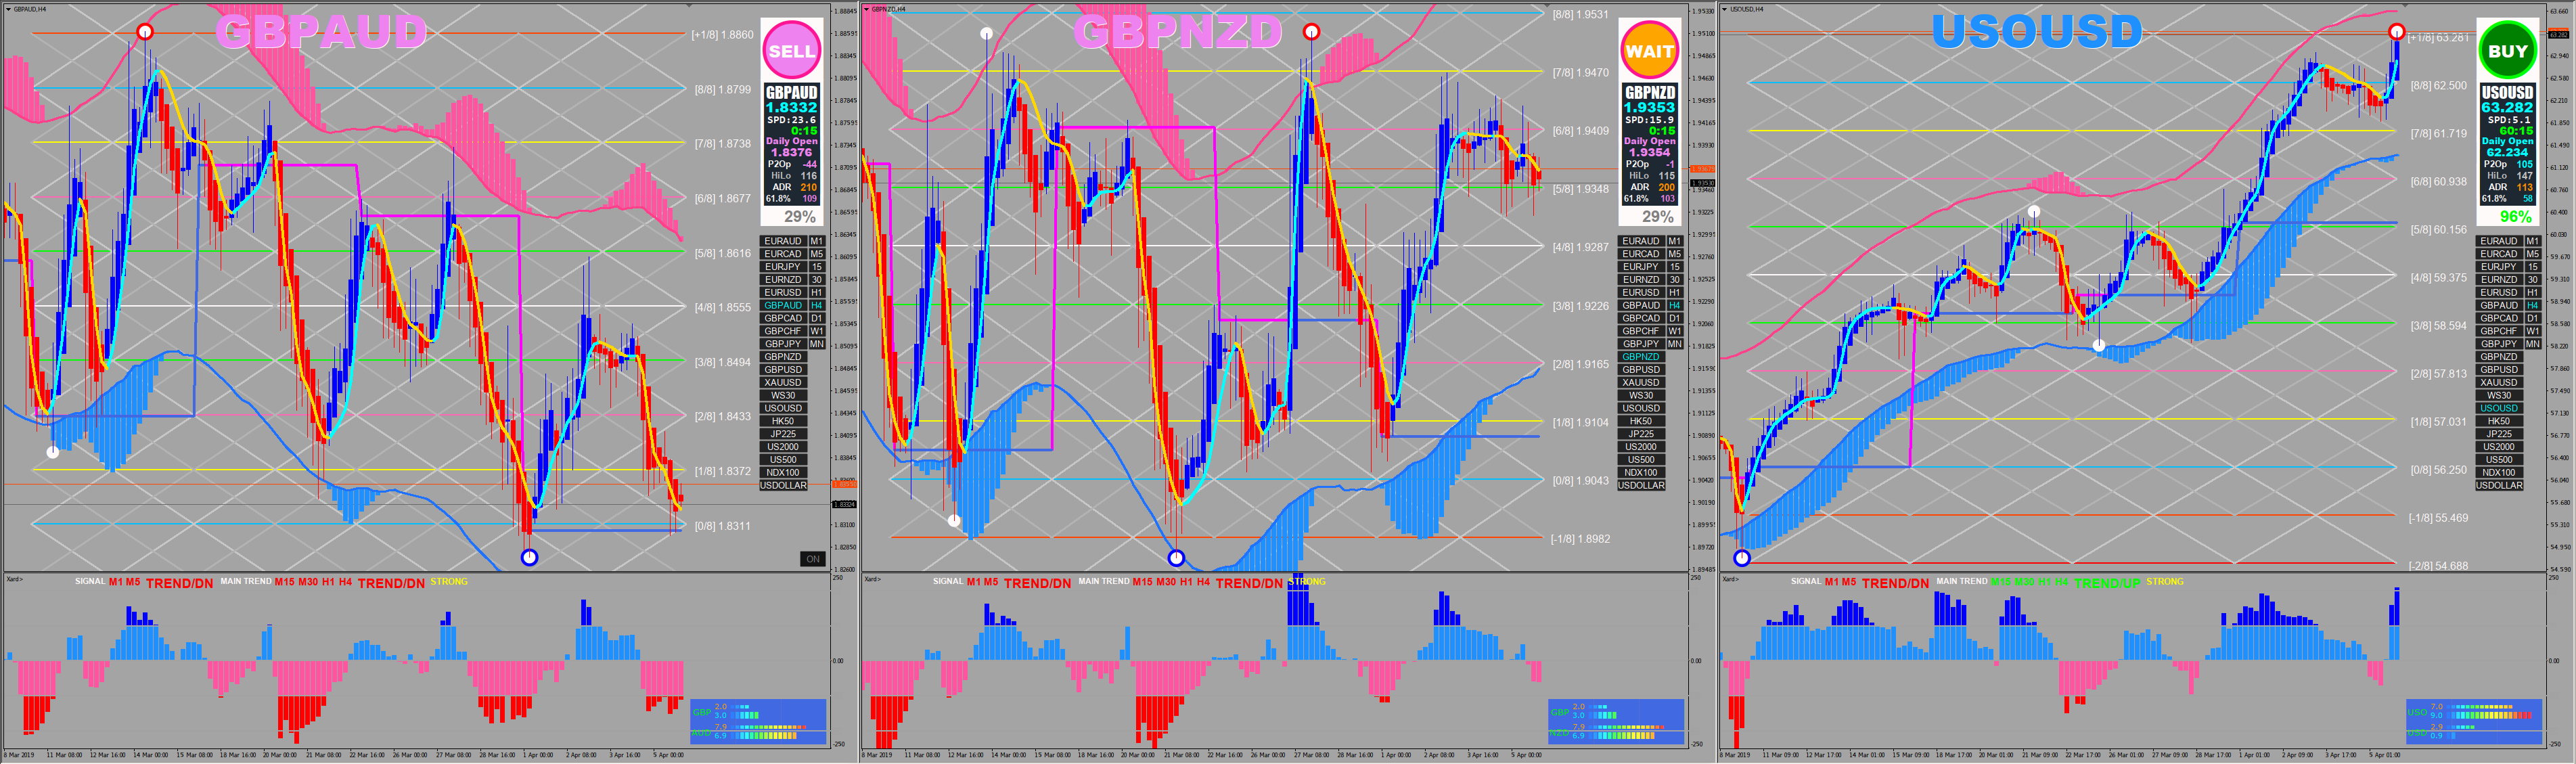Click red circle high marker on GBPAUD chart
Image resolution: width=2576 pixels, height=764 pixels.
[x=145, y=32]
